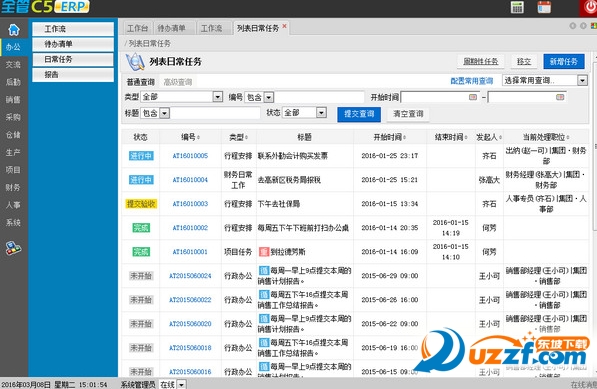Open the calendar icon in top bar
The height and width of the screenshot is (389, 597).
pos(544,7)
